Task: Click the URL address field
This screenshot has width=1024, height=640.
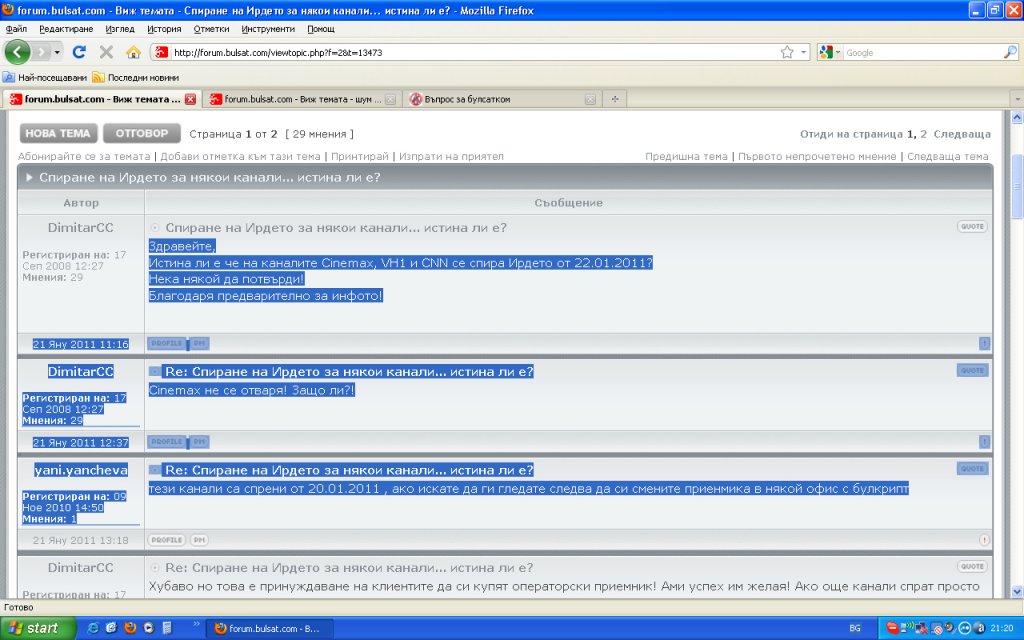Action: [x=473, y=52]
